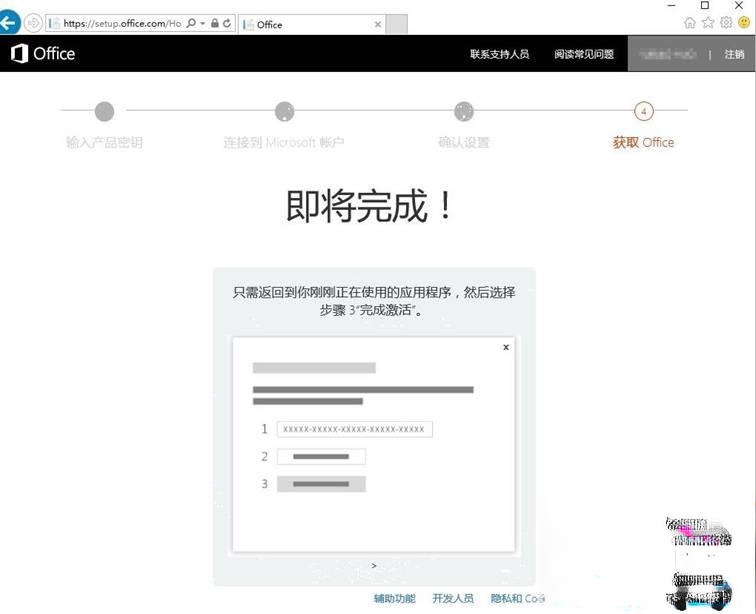This screenshot has height=614, width=756.
Task: Click the next arrow below the illustration
Action: pyautogui.click(x=374, y=566)
